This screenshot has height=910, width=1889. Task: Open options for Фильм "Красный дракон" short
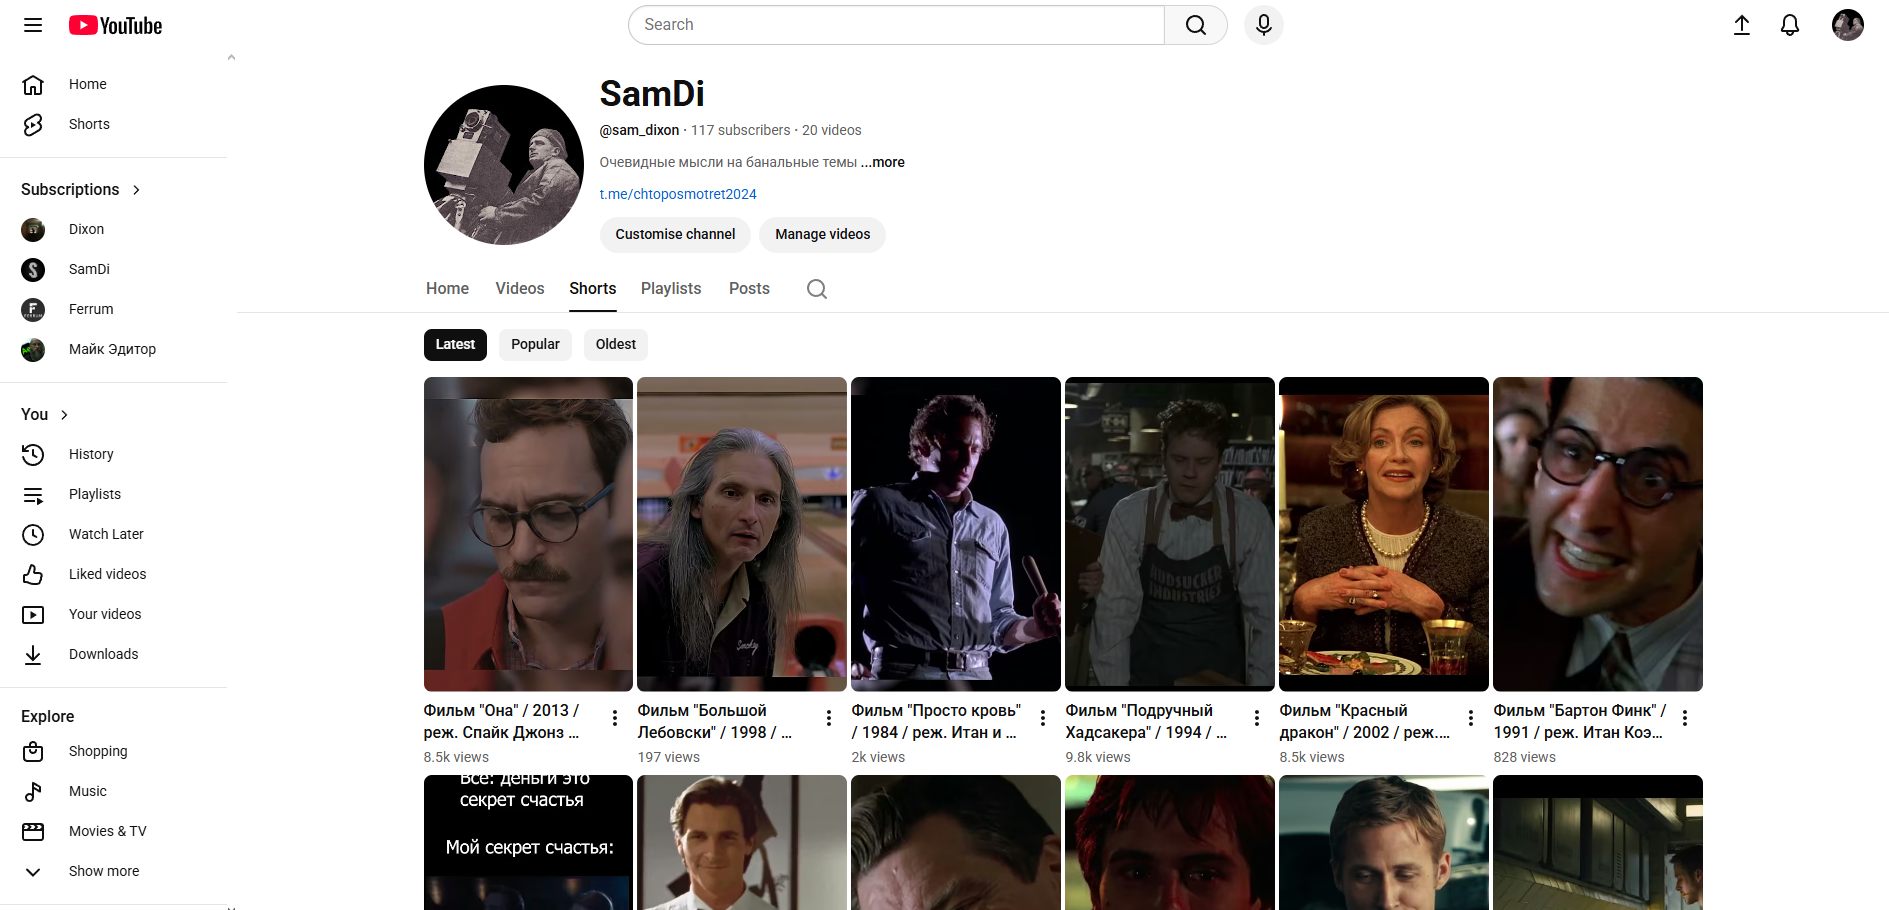[x=1471, y=718]
